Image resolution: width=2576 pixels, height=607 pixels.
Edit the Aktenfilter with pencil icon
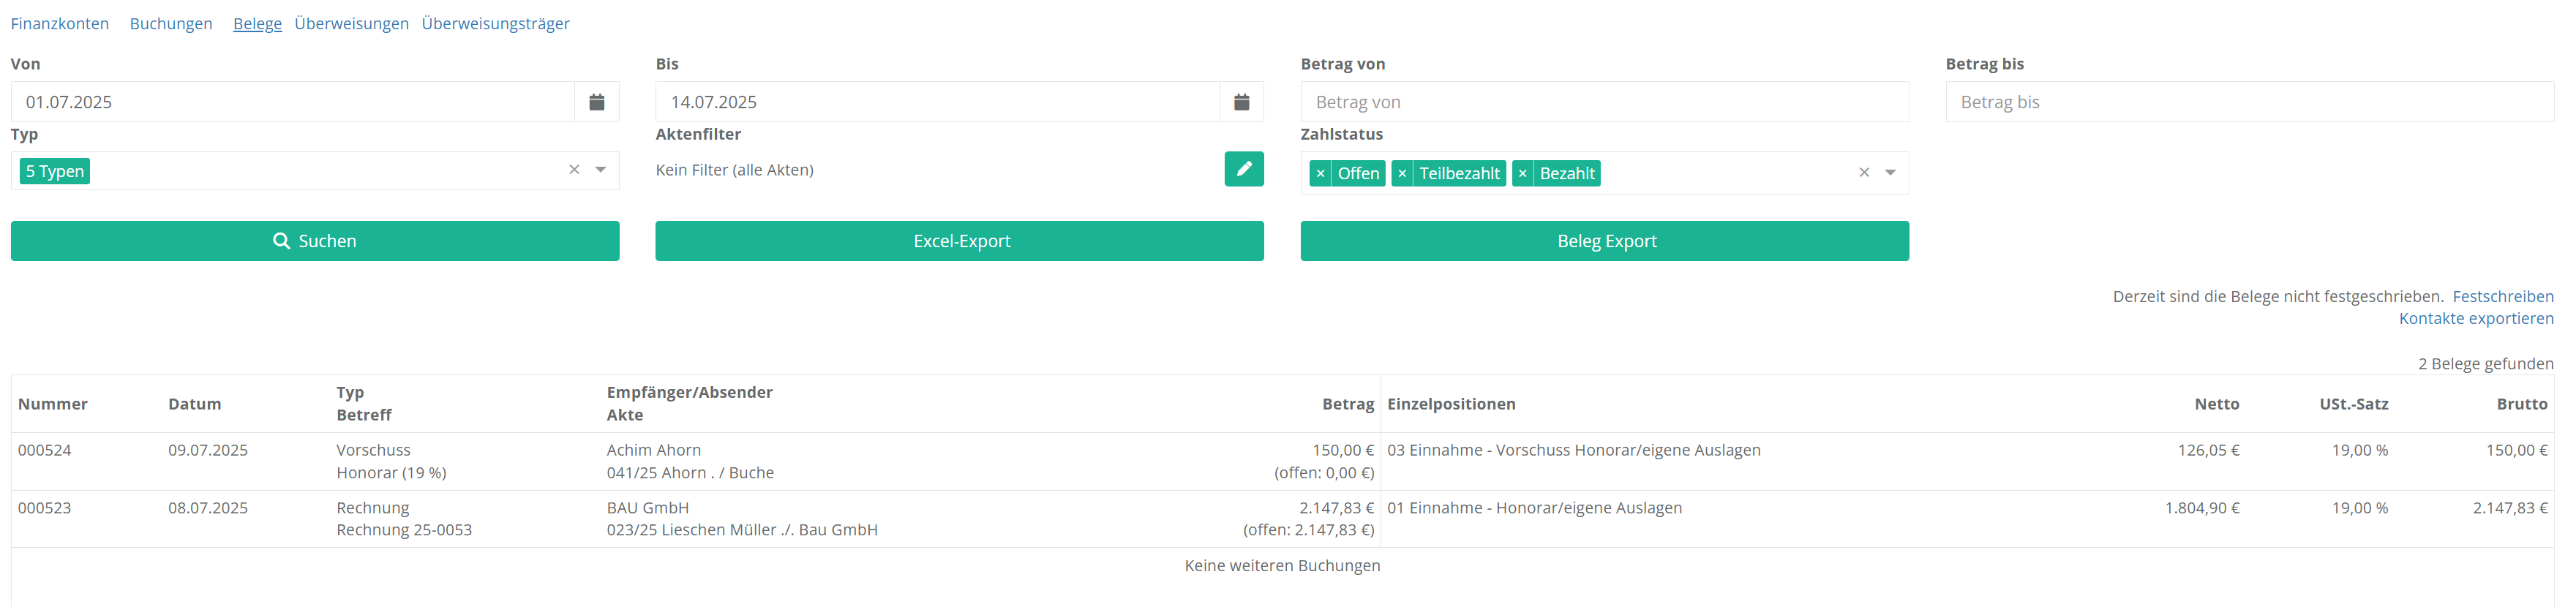click(x=1243, y=169)
